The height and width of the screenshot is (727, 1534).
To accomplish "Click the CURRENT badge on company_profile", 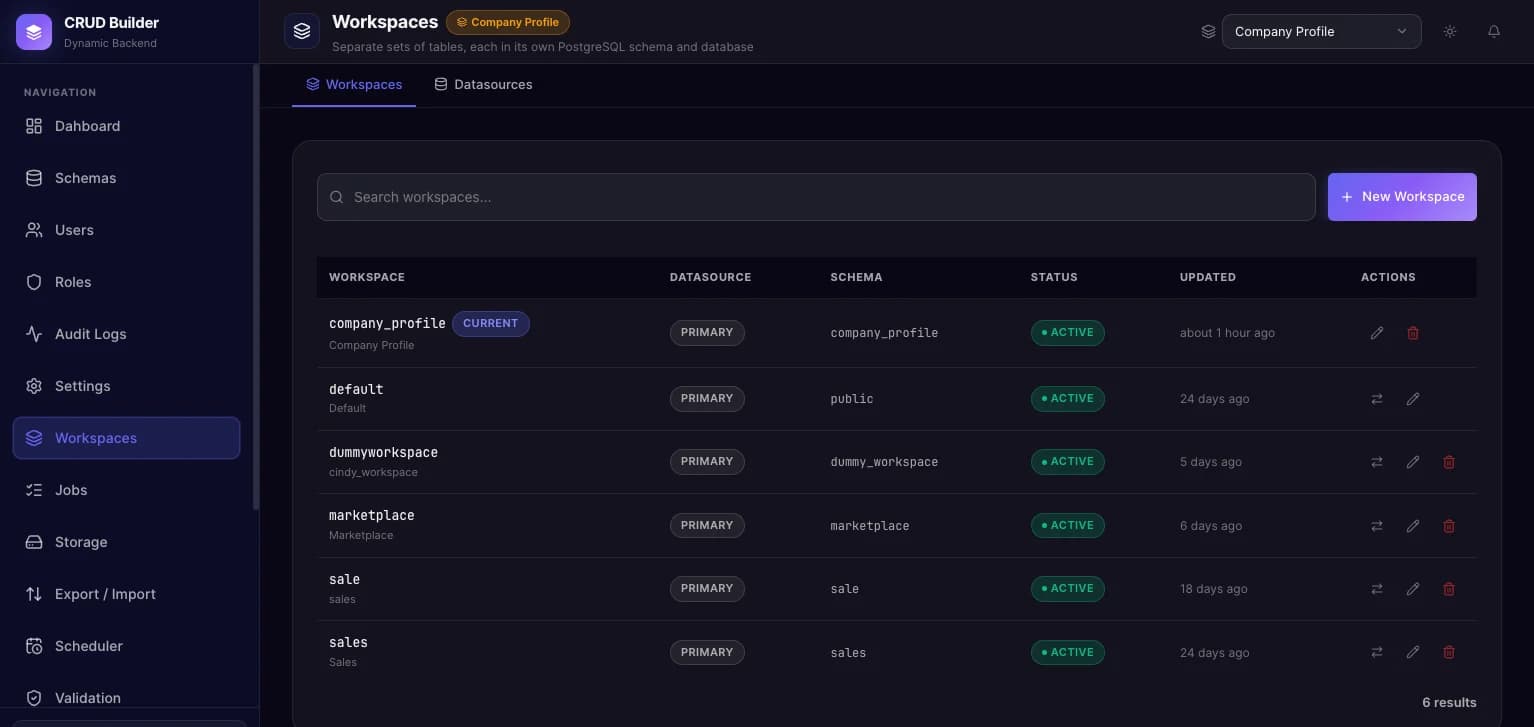I will pyautogui.click(x=491, y=324).
